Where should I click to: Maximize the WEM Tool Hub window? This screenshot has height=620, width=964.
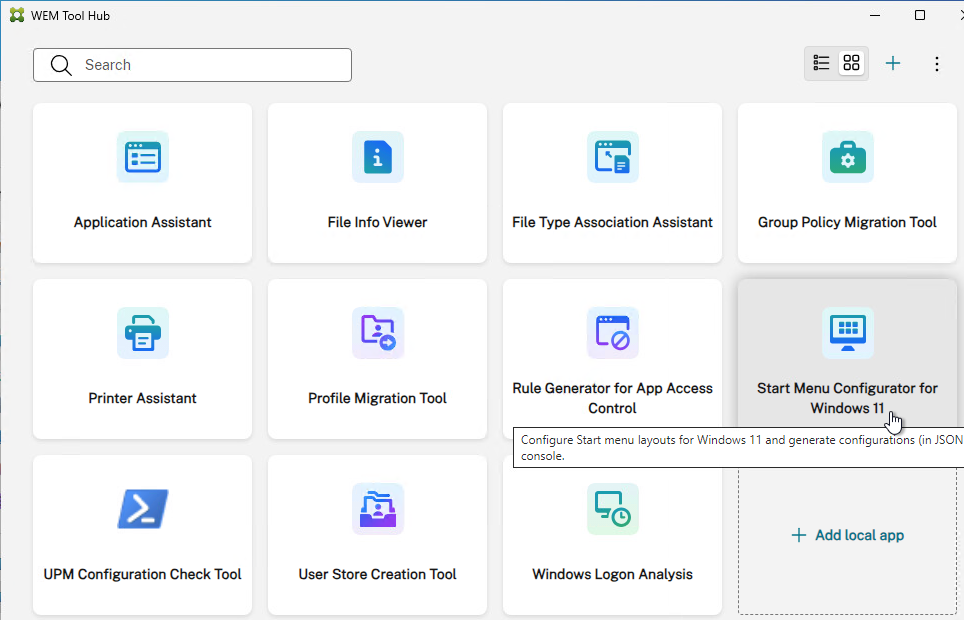click(920, 15)
